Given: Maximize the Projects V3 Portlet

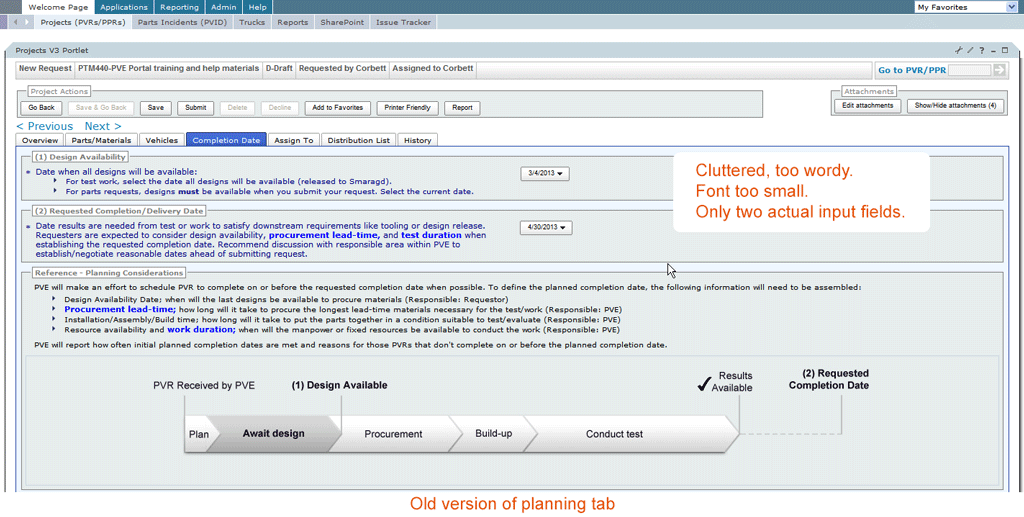Looking at the screenshot, I should [1005, 50].
